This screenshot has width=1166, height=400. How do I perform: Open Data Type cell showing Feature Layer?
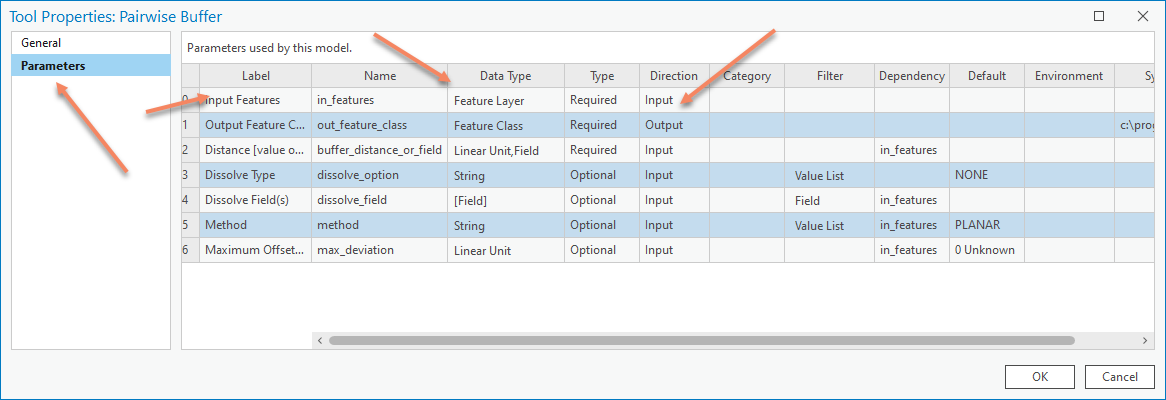tap(505, 100)
